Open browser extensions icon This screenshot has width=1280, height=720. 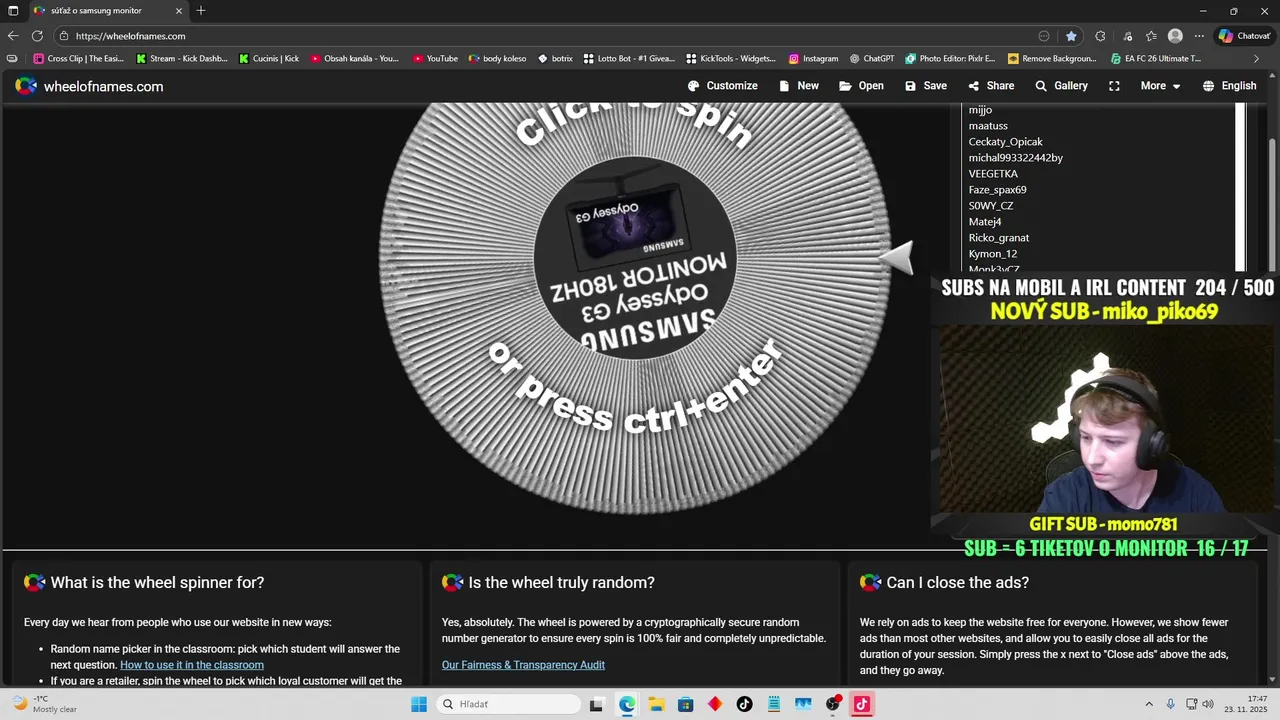tap(1100, 36)
